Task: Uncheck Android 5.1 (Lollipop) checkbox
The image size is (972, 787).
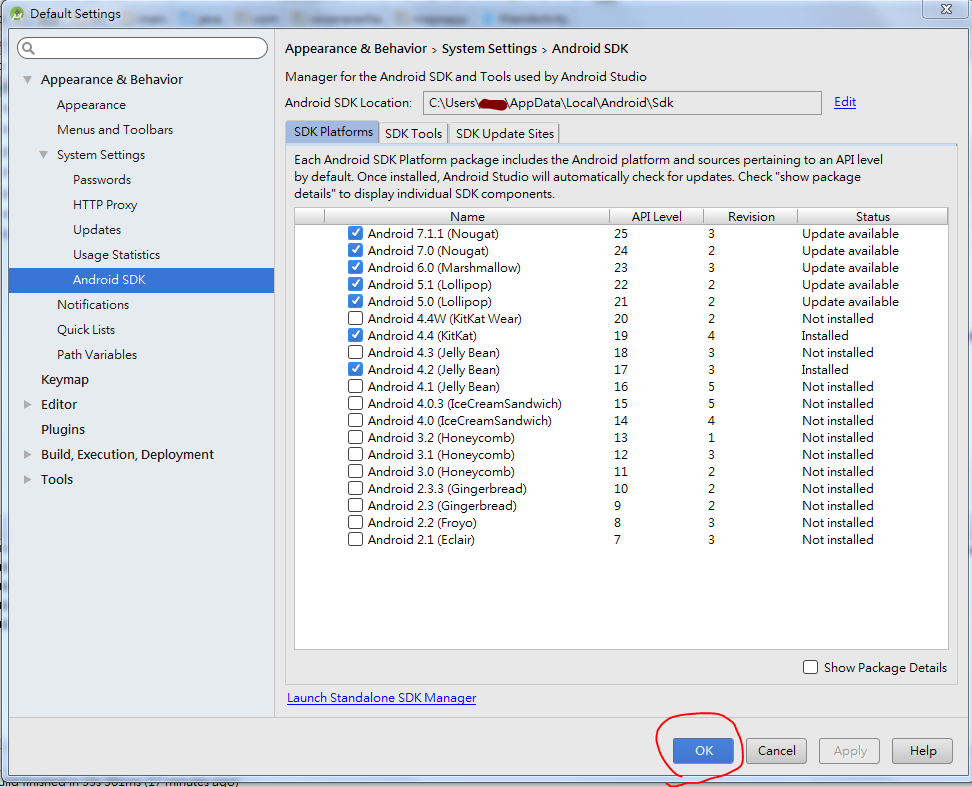Action: tap(355, 284)
